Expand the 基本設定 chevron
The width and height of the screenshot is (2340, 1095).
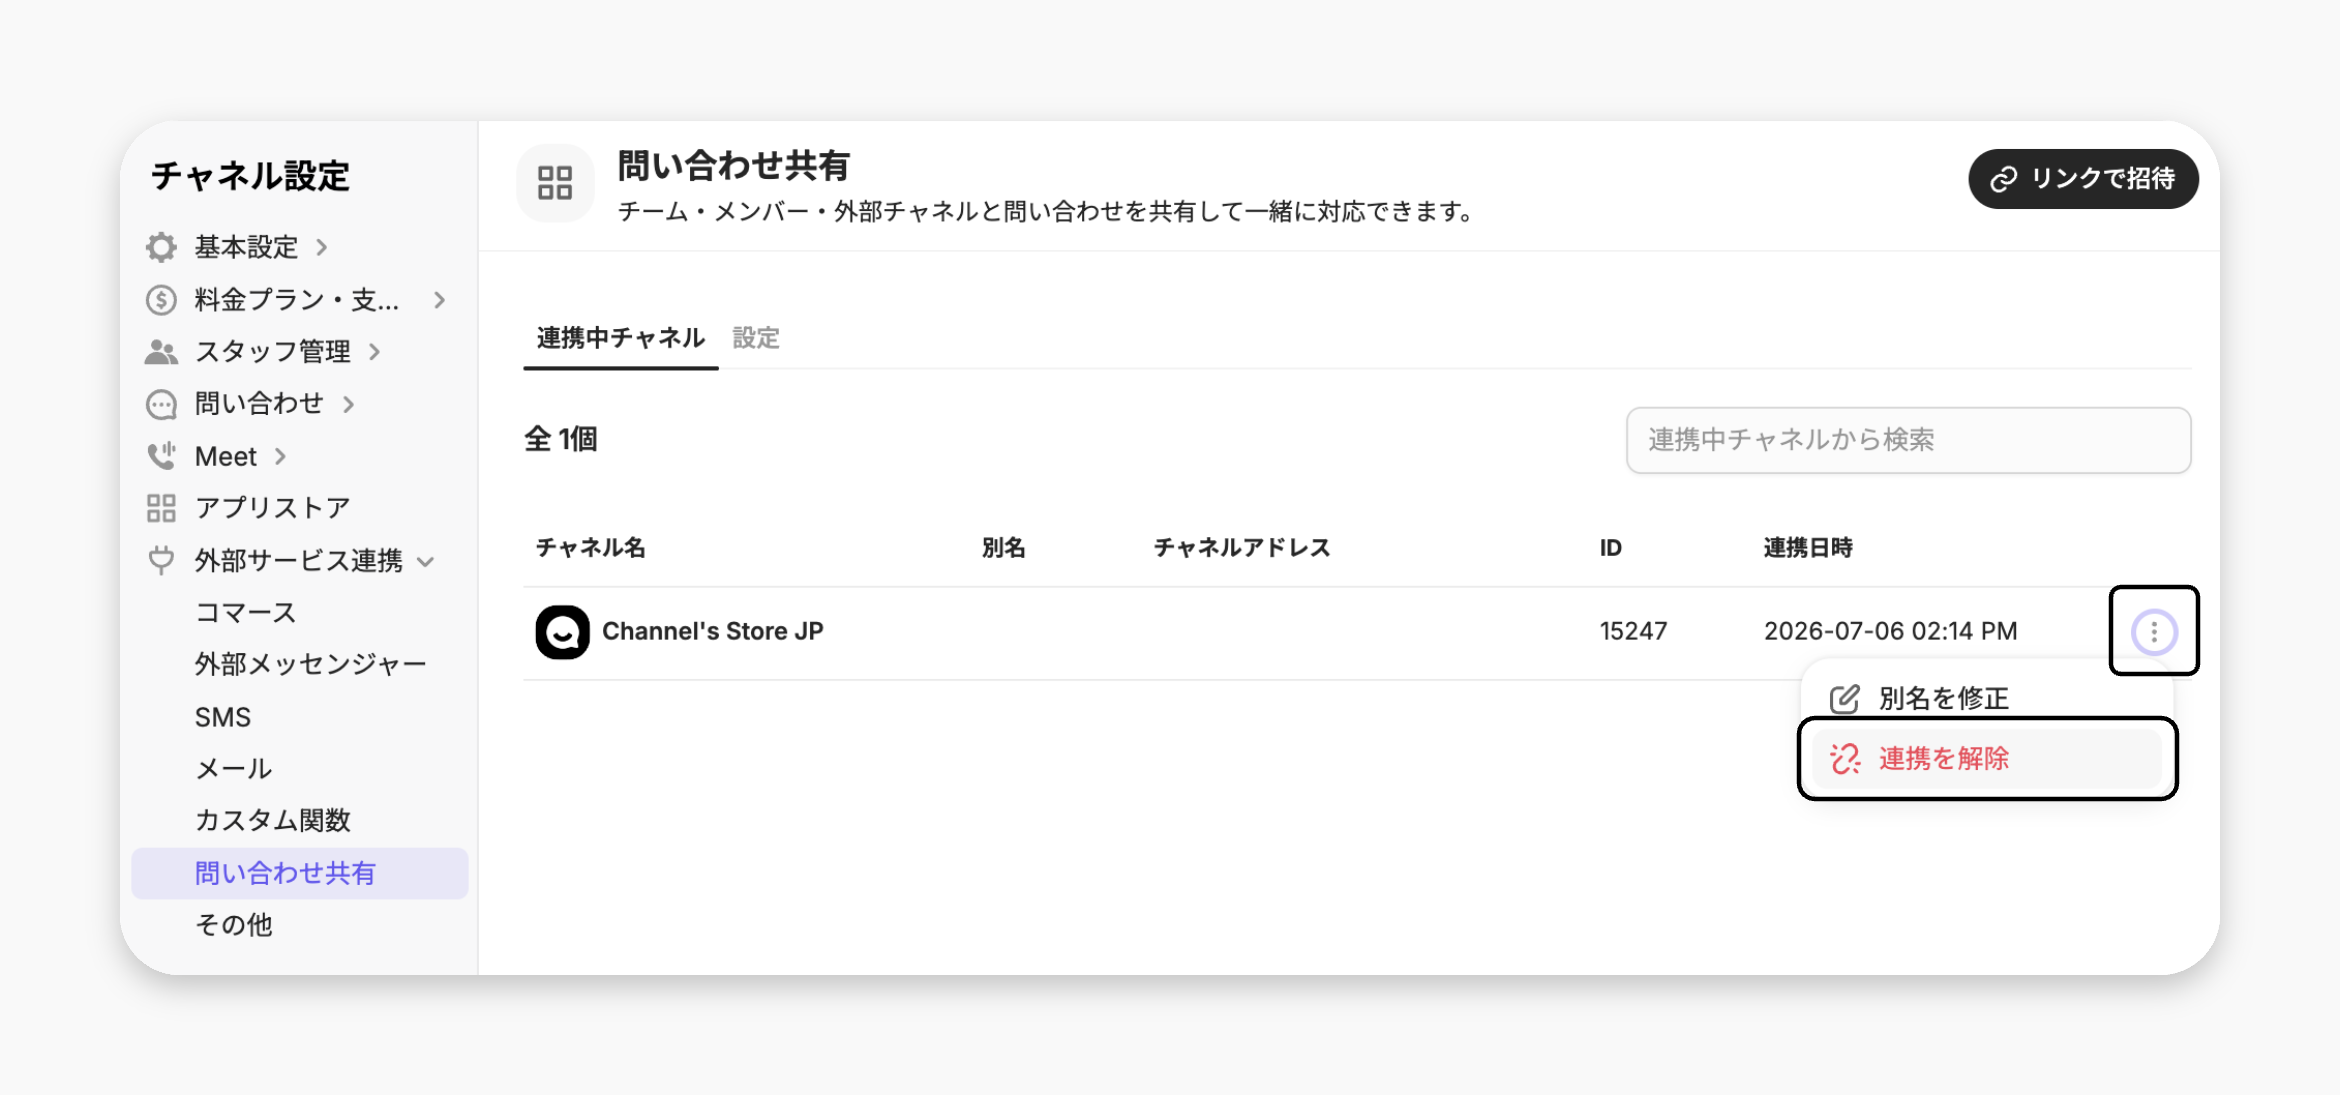pos(322,247)
